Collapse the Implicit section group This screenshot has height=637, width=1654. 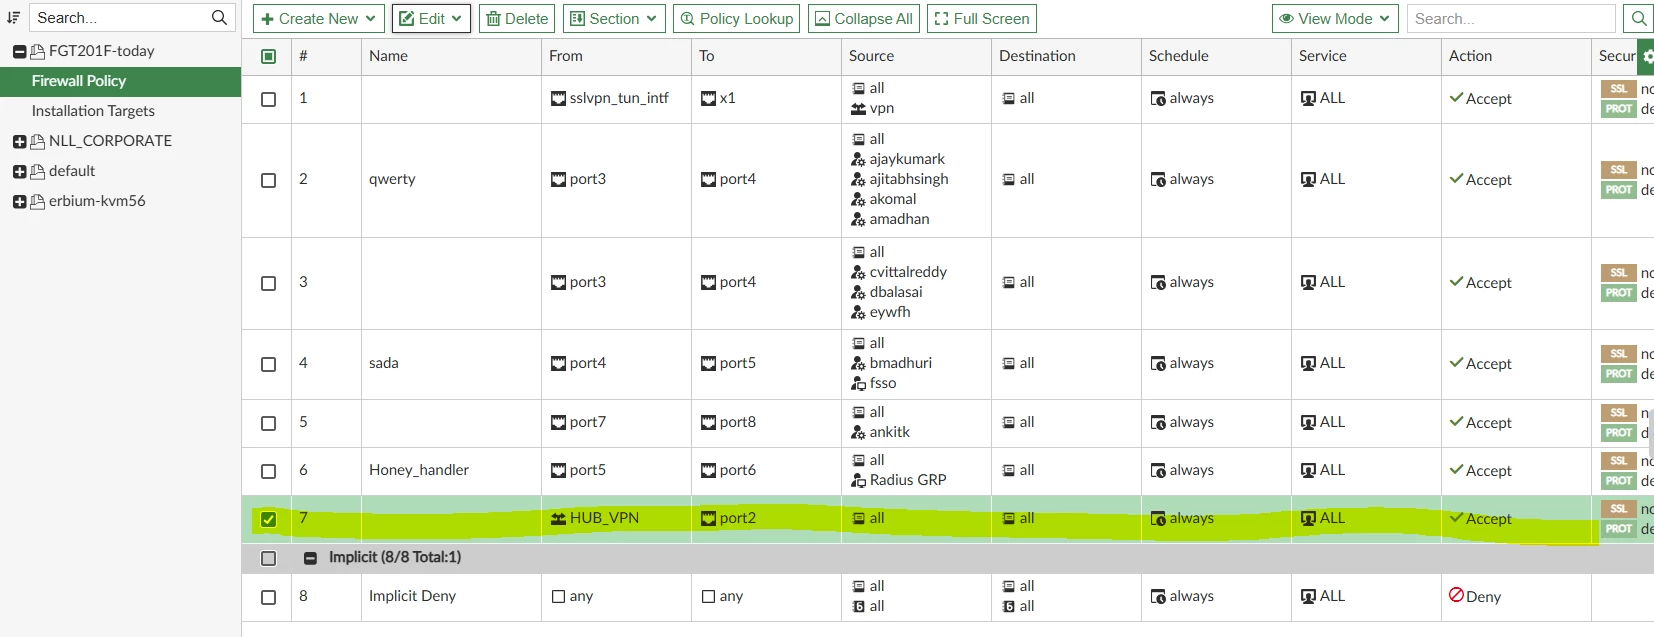click(x=310, y=558)
